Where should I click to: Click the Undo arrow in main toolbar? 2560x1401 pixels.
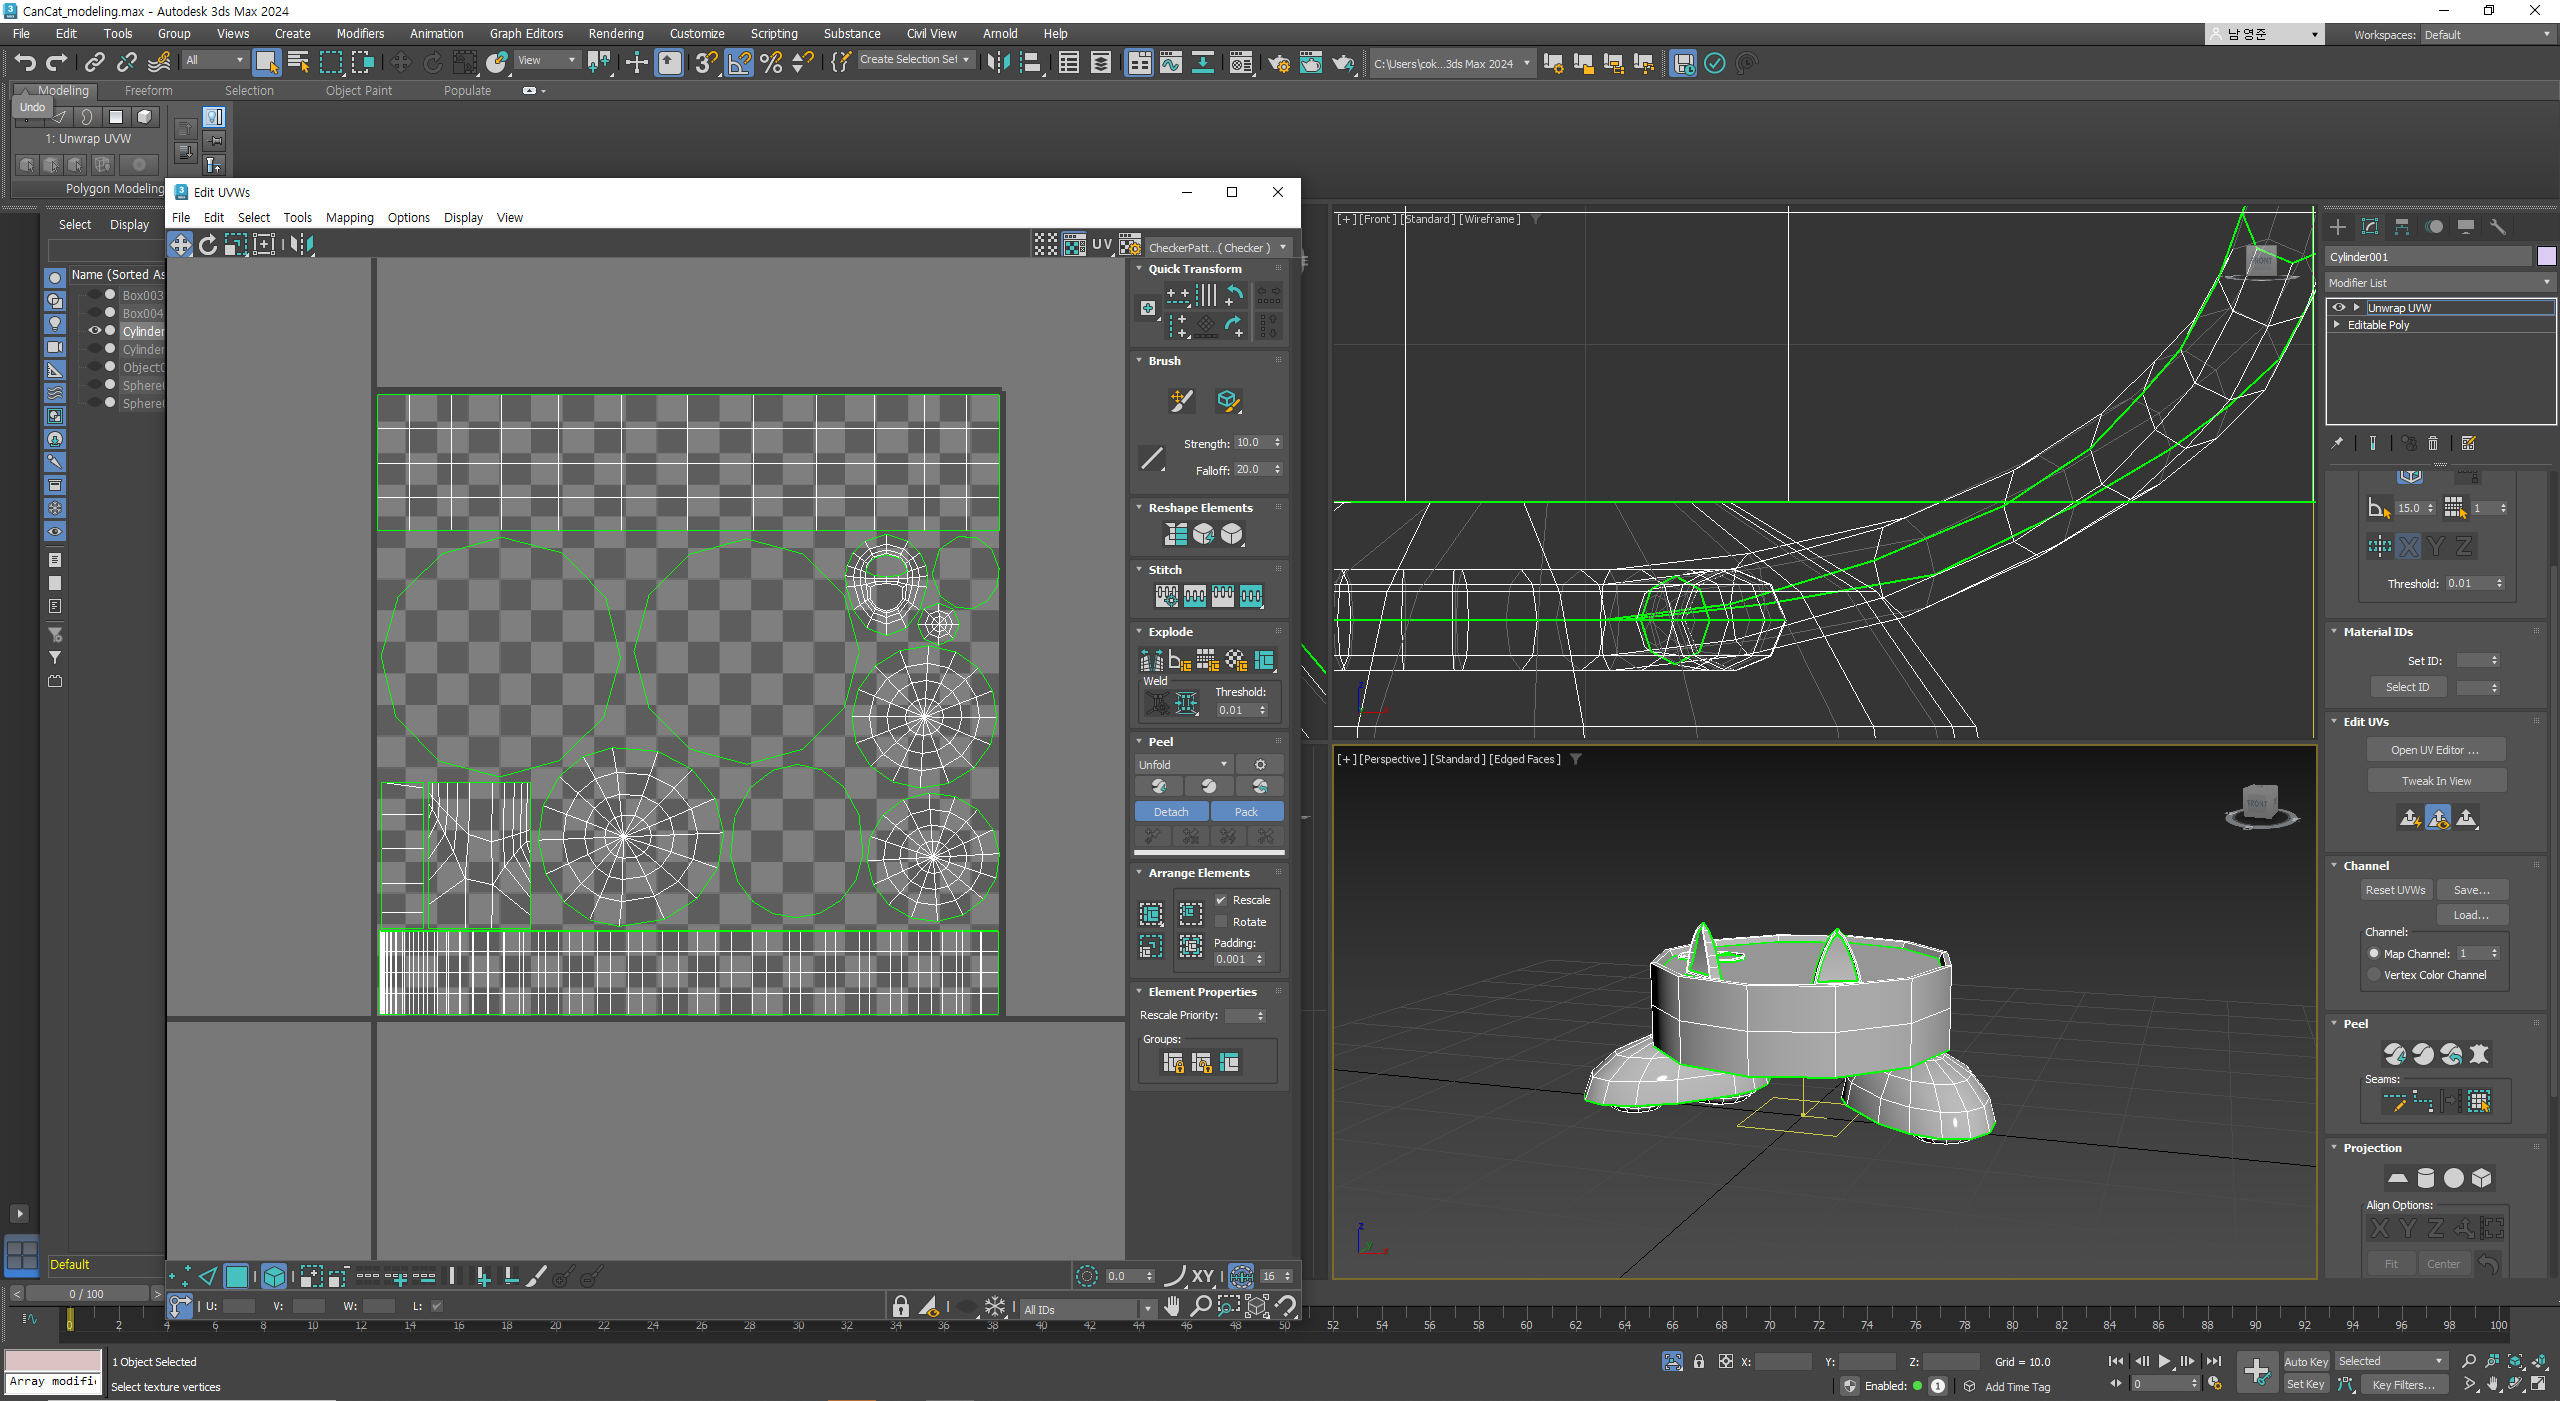click(24, 63)
